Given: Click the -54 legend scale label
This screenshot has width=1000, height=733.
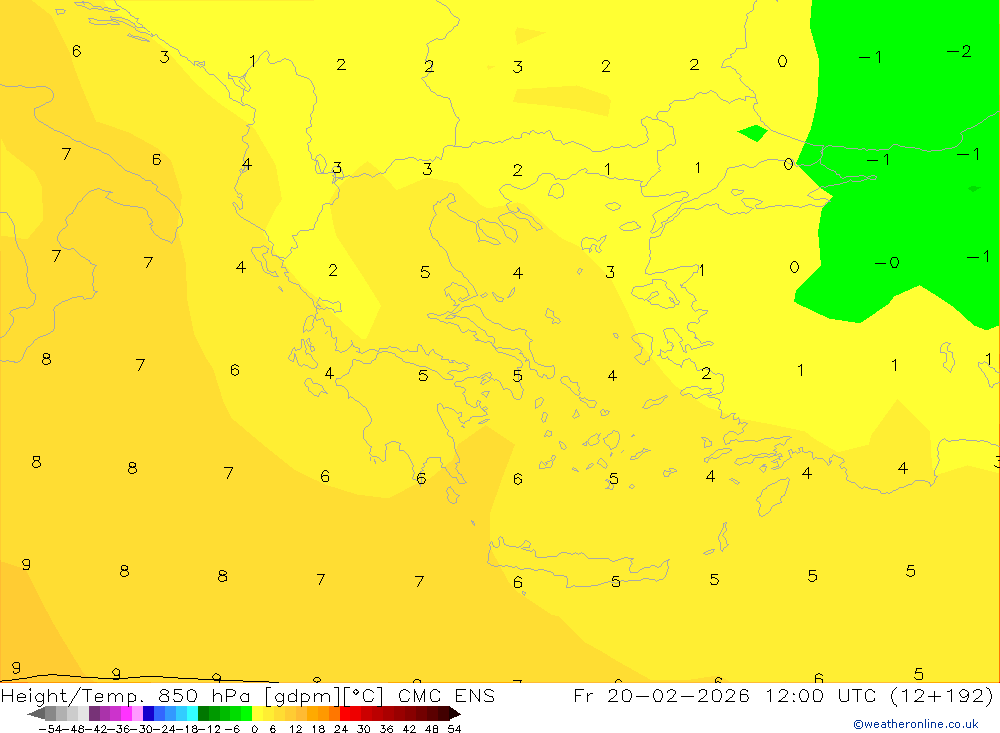Looking at the screenshot, I should coord(50,729).
